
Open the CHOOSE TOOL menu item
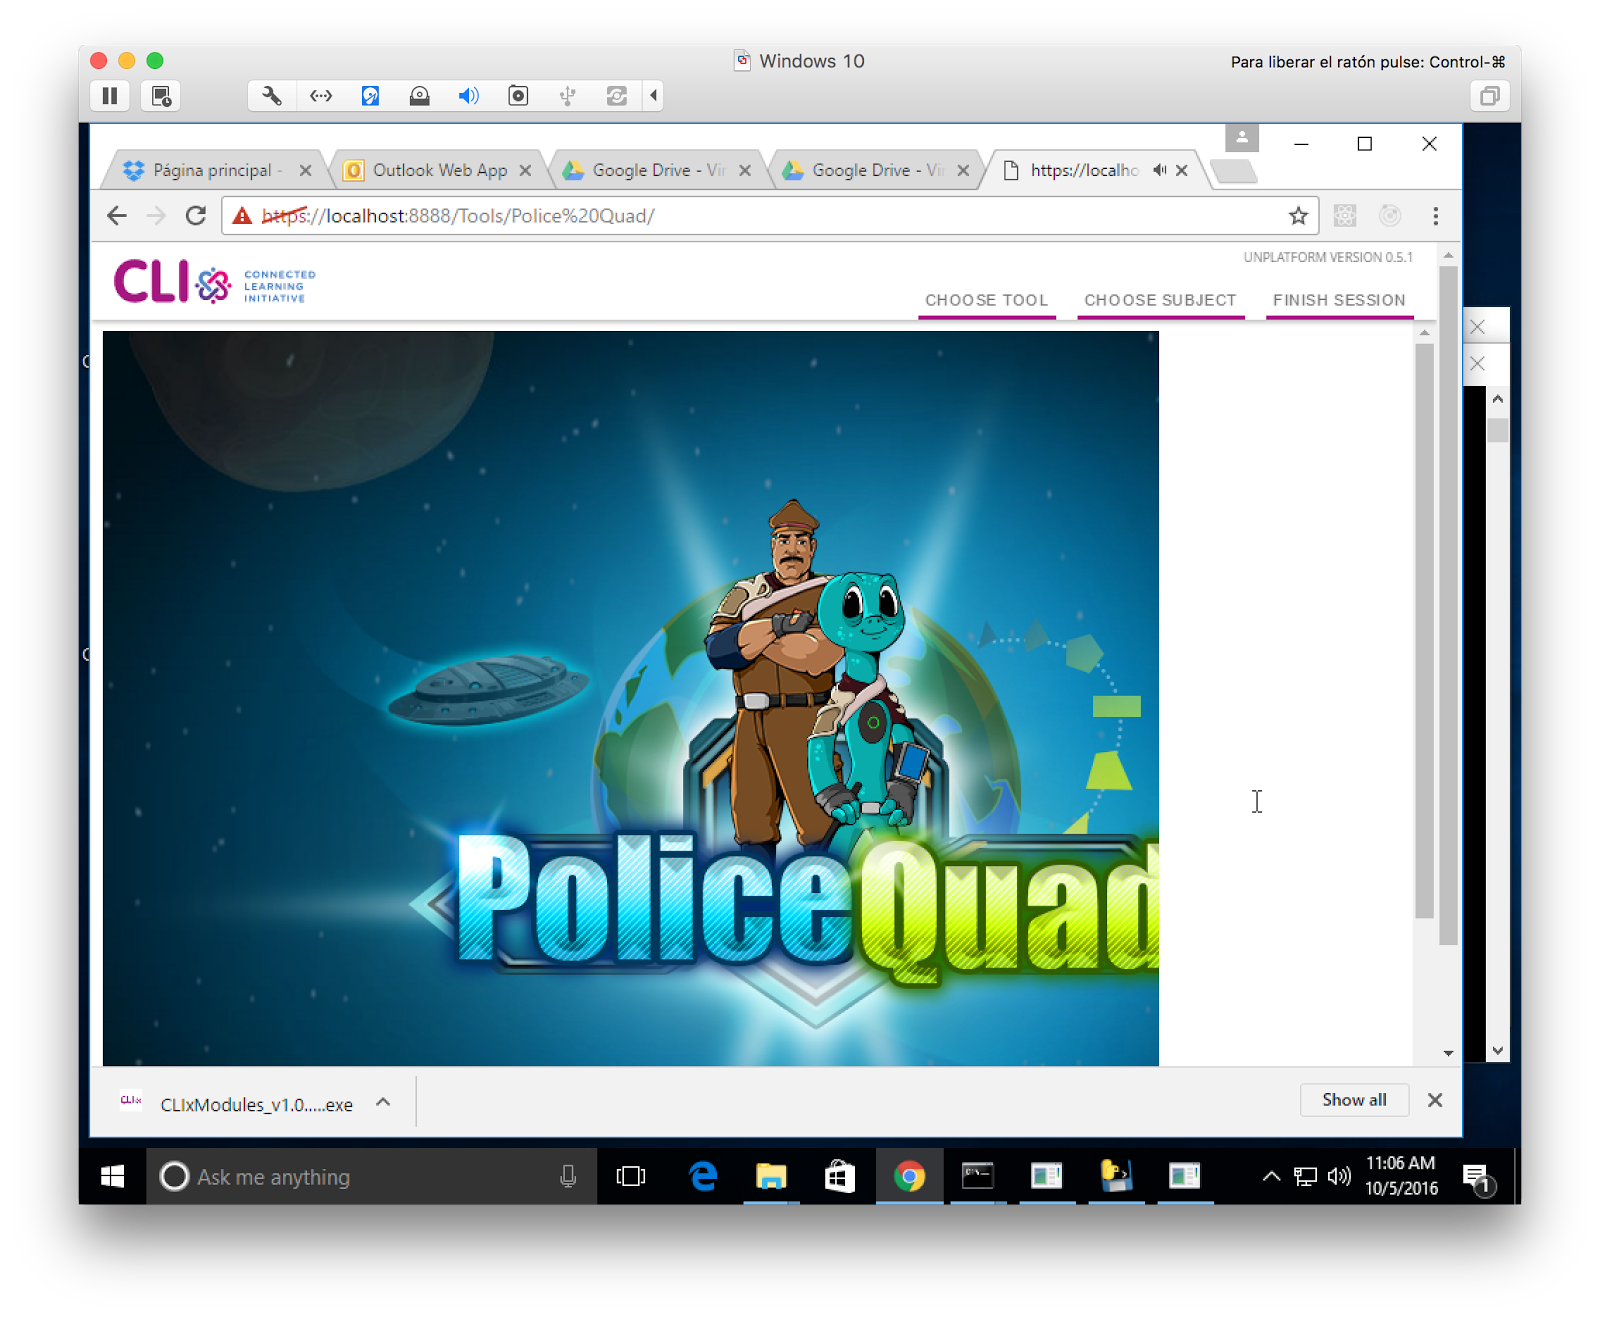(x=986, y=301)
